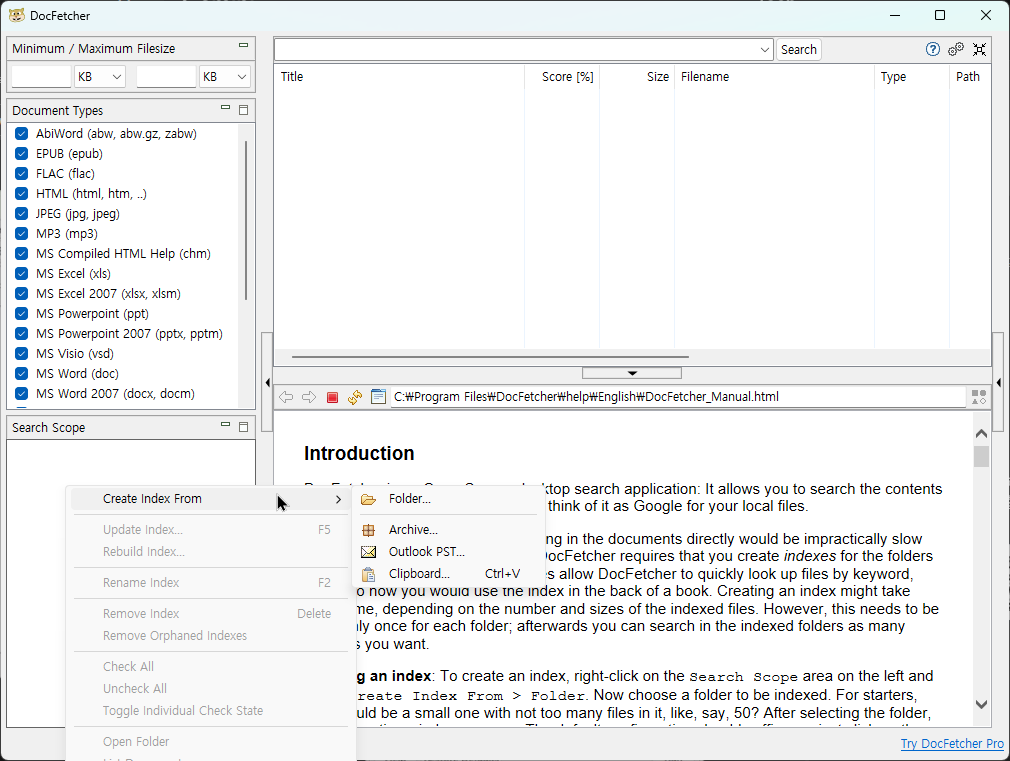
Task: Click the minimum filesize input field
Action: coord(41,77)
